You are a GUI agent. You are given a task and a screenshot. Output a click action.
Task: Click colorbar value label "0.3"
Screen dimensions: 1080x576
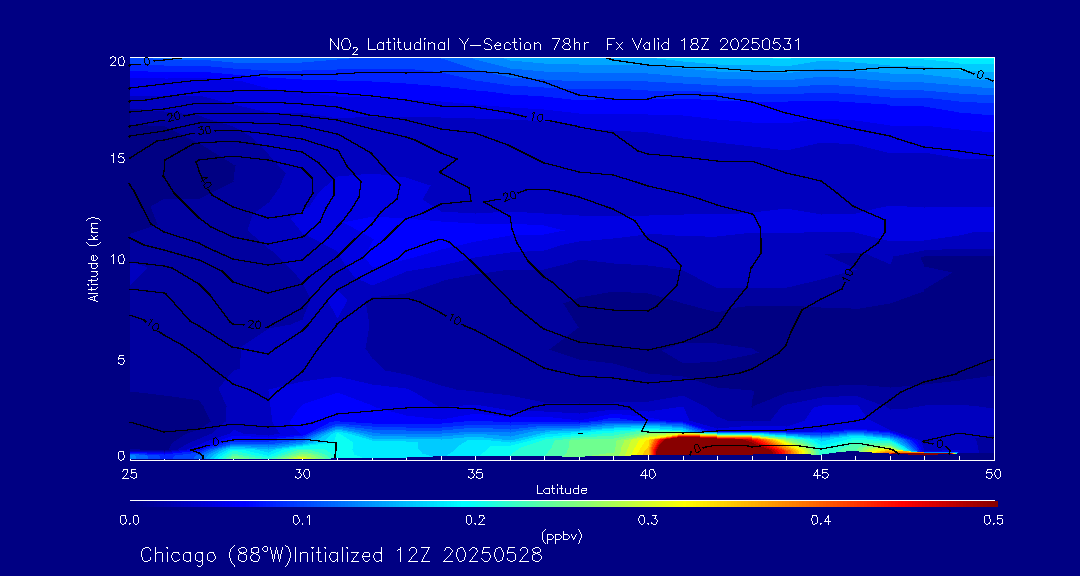[x=647, y=520]
